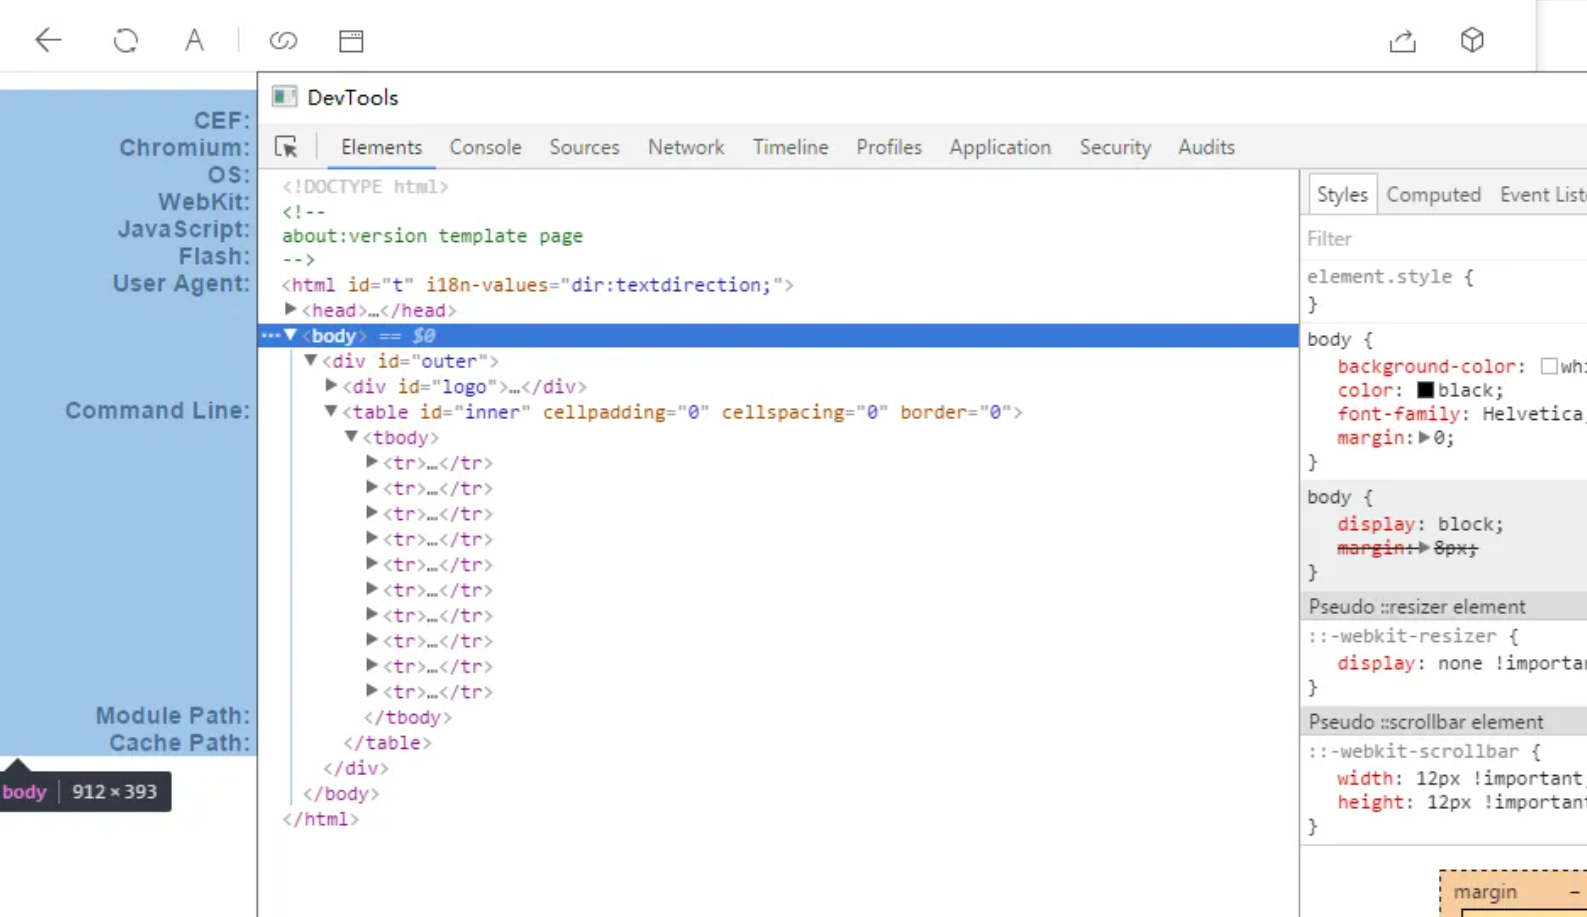Expand the head element node
Image resolution: width=1587 pixels, height=917 pixels.
290,310
